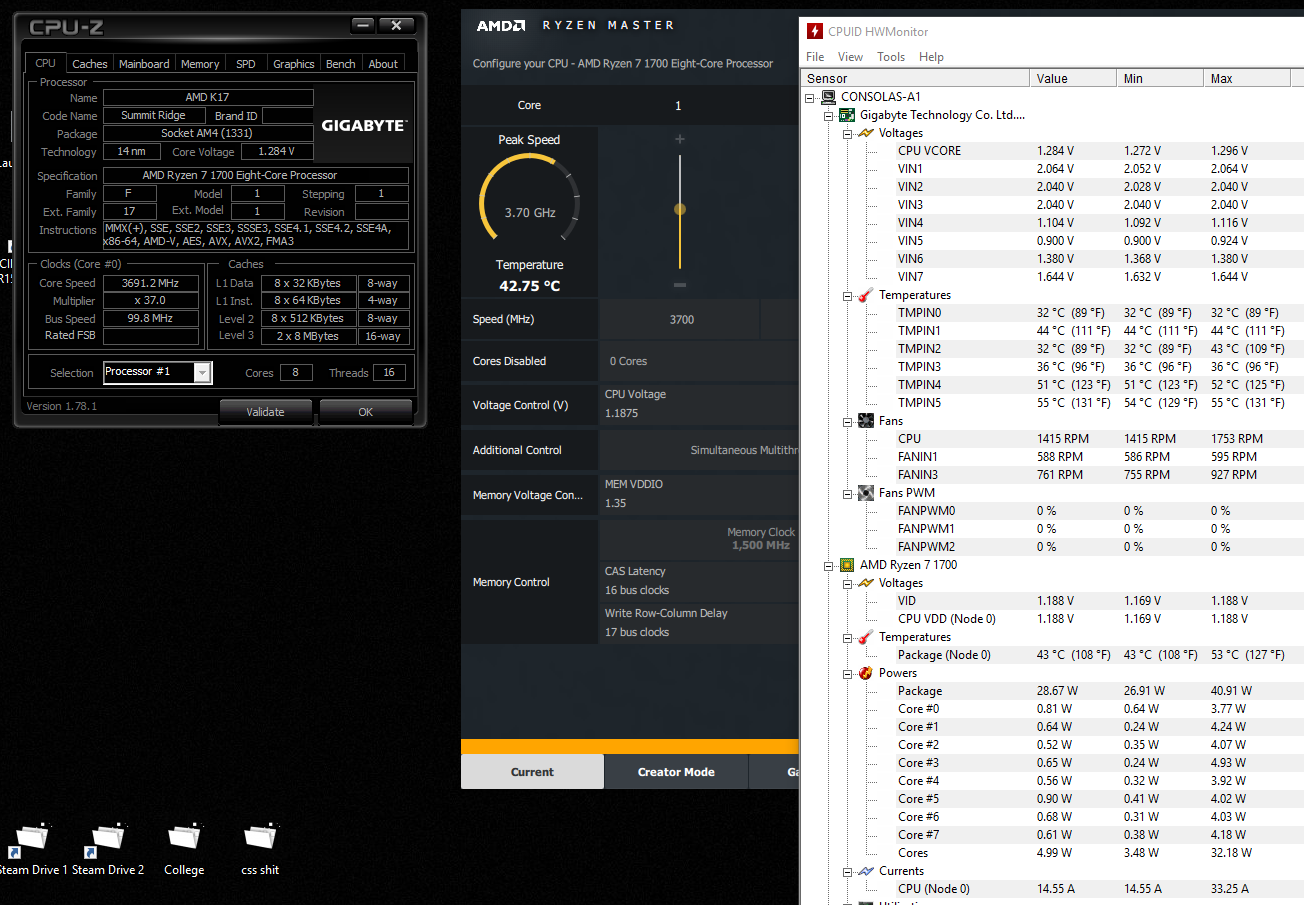Screen dimensions: 1304x905
Task: Open the Steam Drive 1 shortcut folder
Action: [32, 846]
